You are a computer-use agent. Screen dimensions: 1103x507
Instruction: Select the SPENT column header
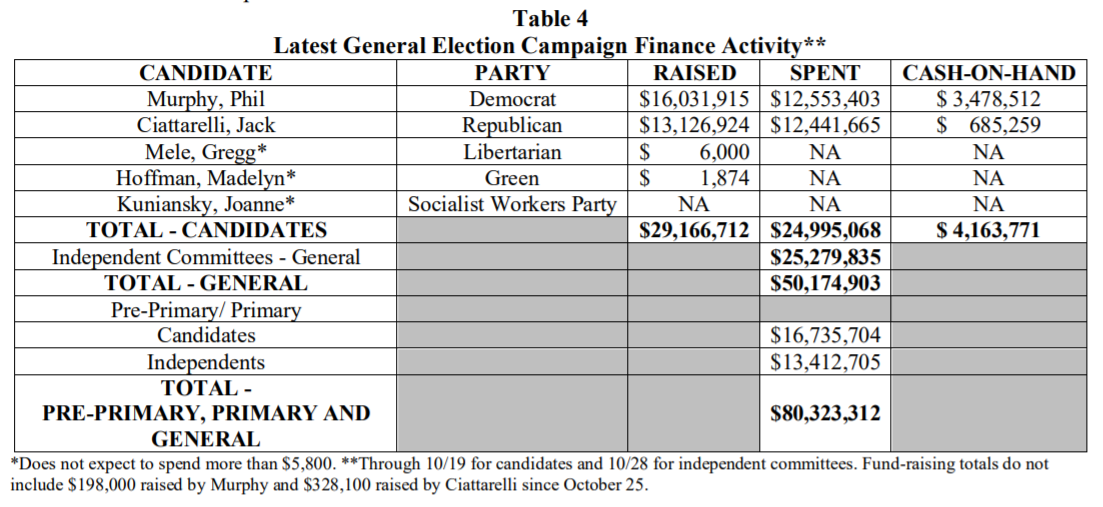pos(824,73)
